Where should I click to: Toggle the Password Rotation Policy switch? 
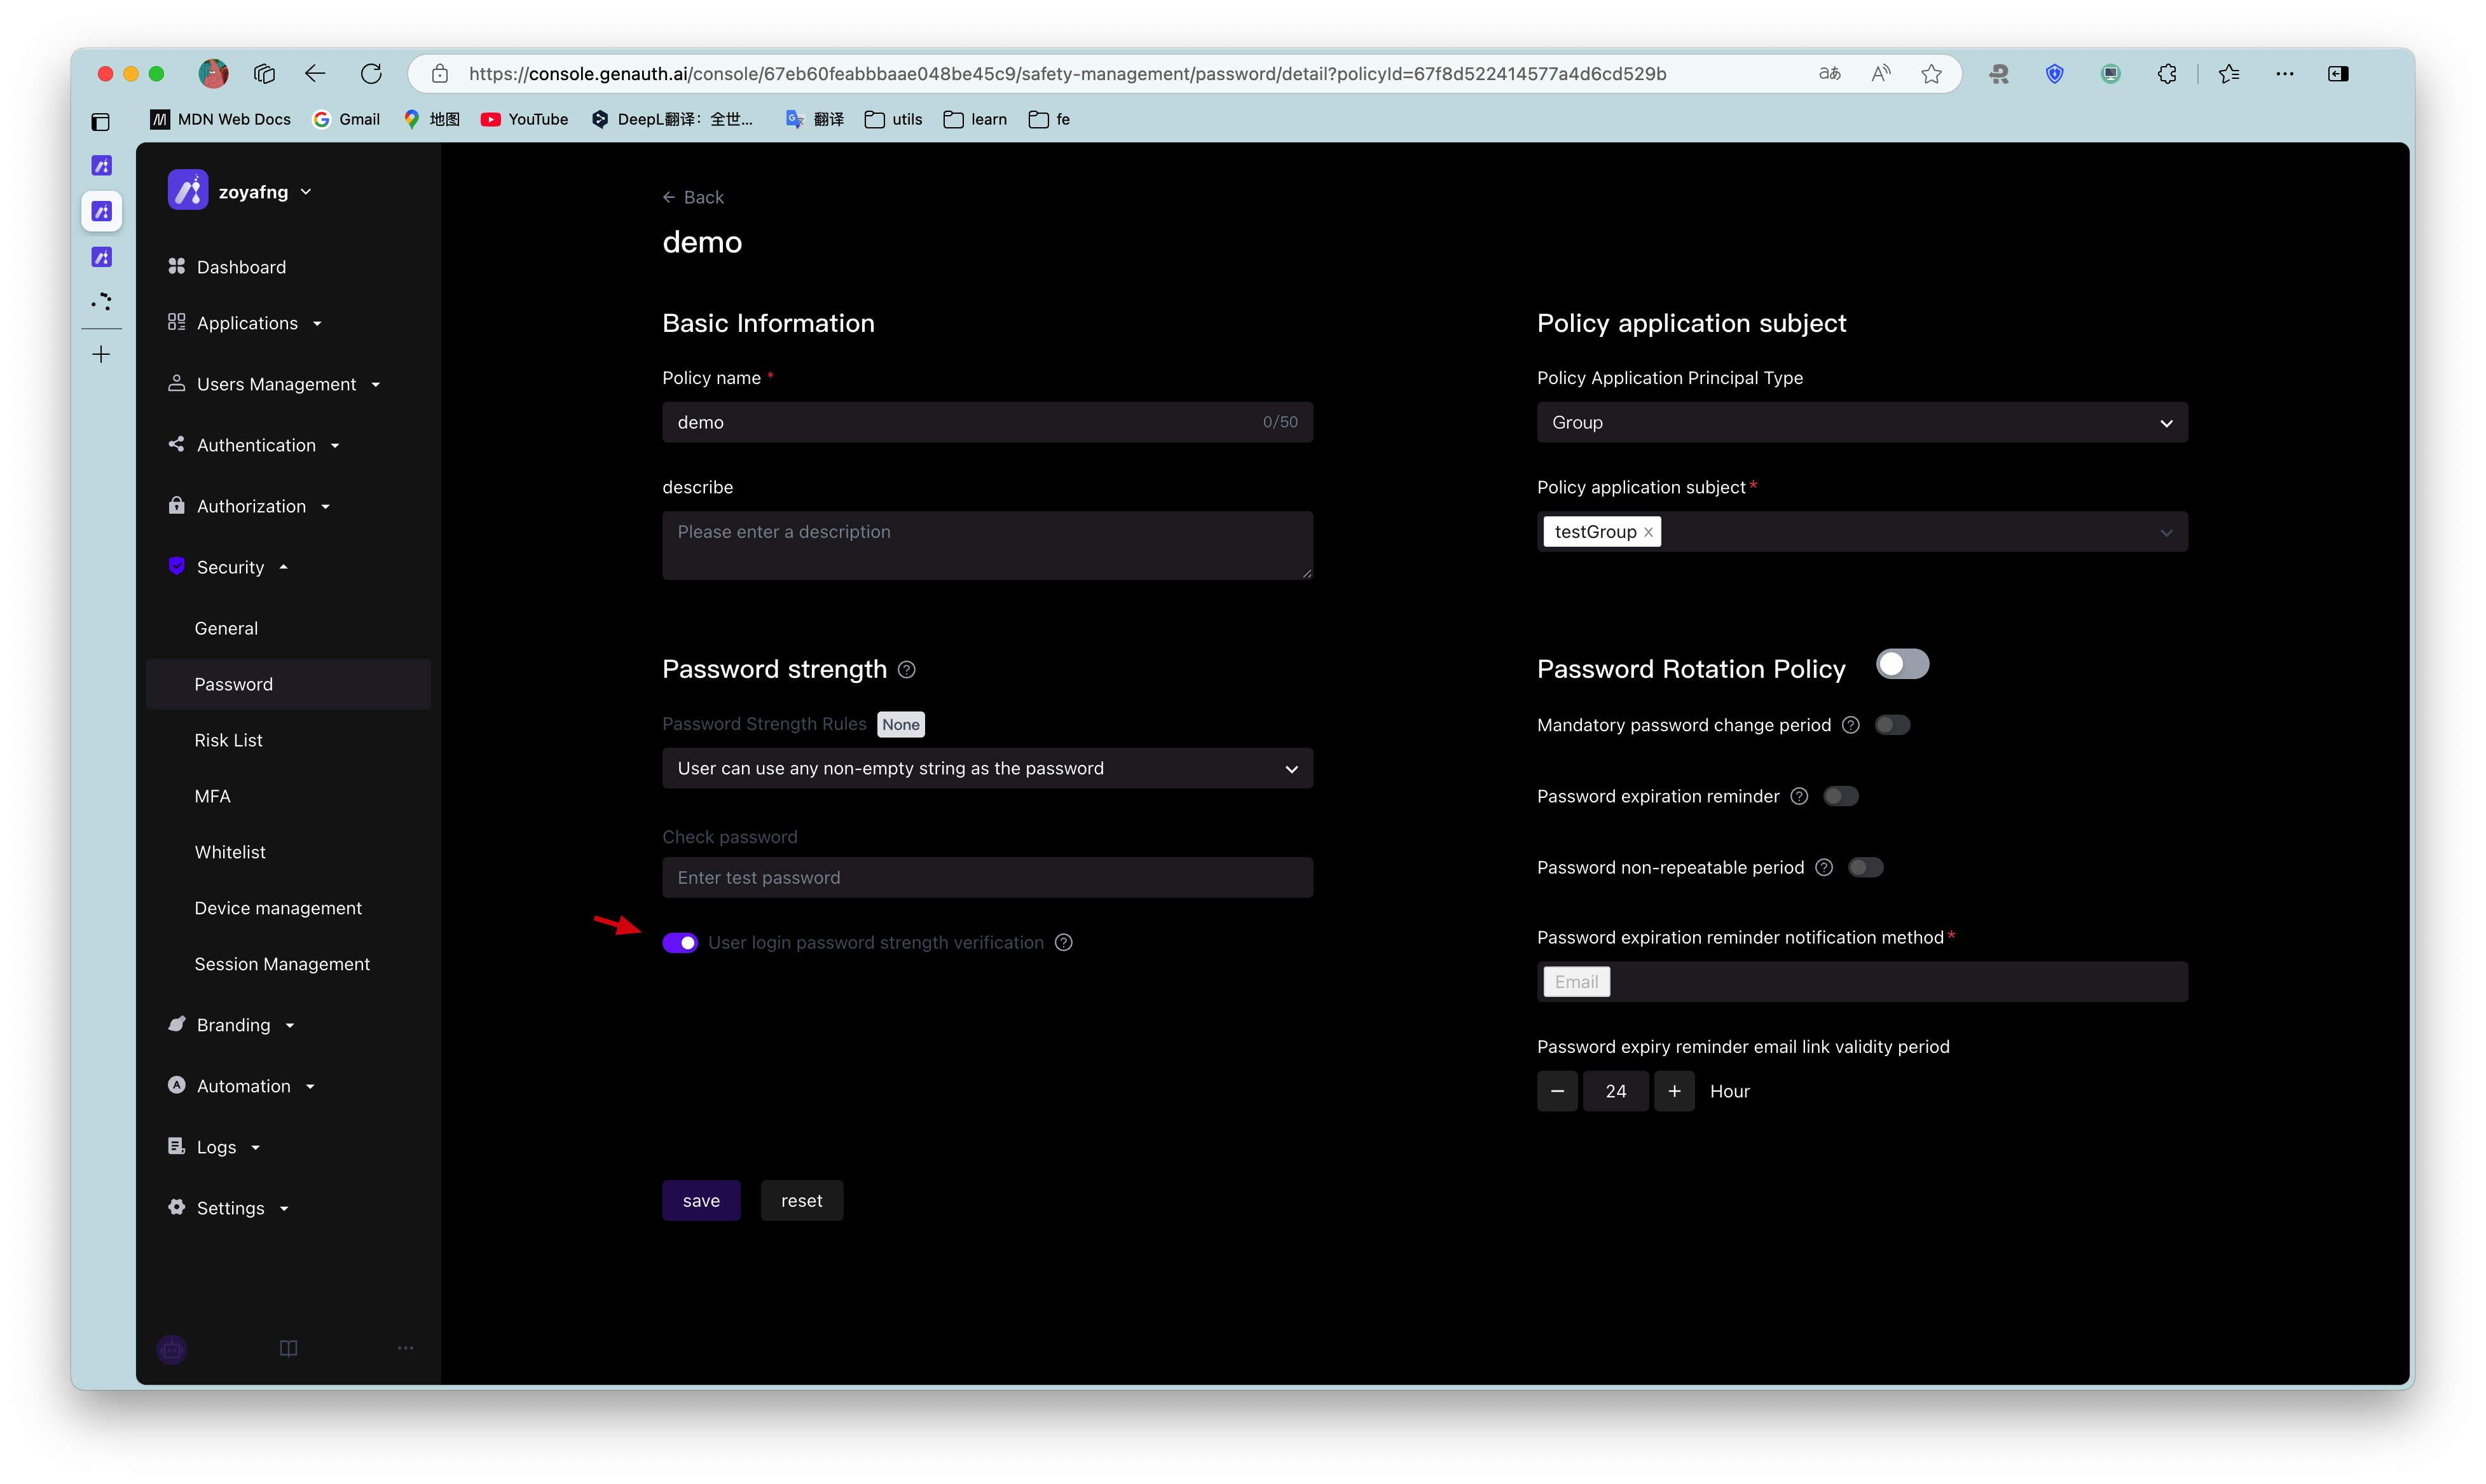tap(1901, 665)
